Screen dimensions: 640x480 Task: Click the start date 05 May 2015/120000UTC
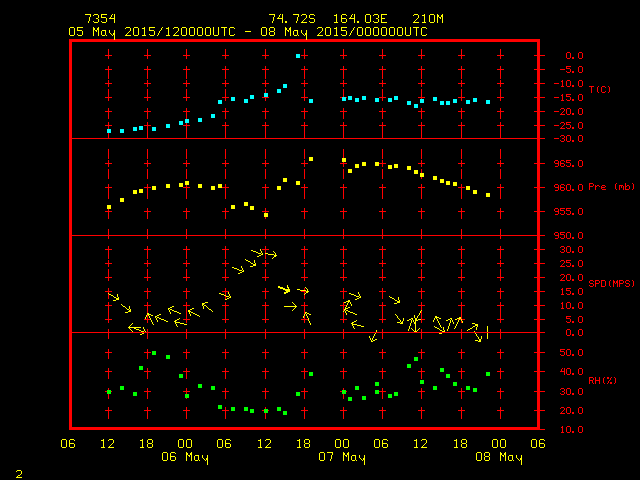click(x=153, y=31)
